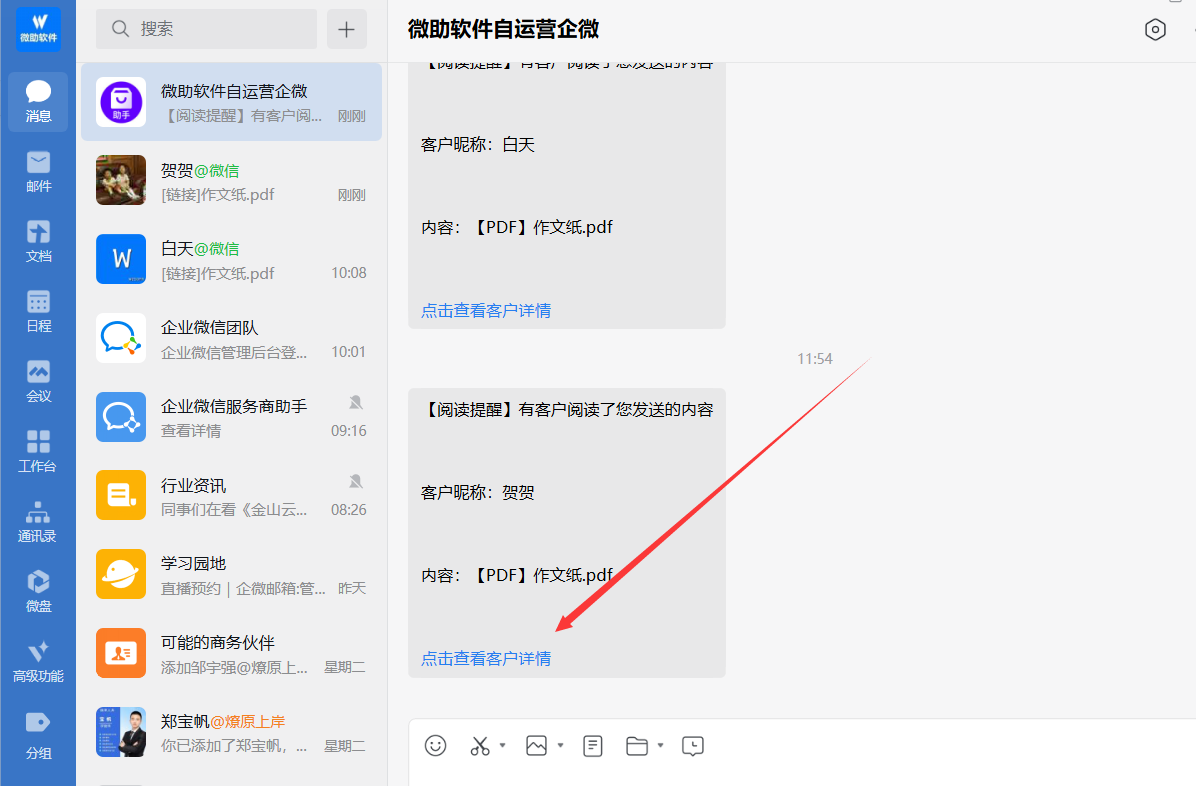Image resolution: width=1196 pixels, height=786 pixels.
Task: Switch to the 高级功能 tab in the sidebar
Action: tap(38, 661)
